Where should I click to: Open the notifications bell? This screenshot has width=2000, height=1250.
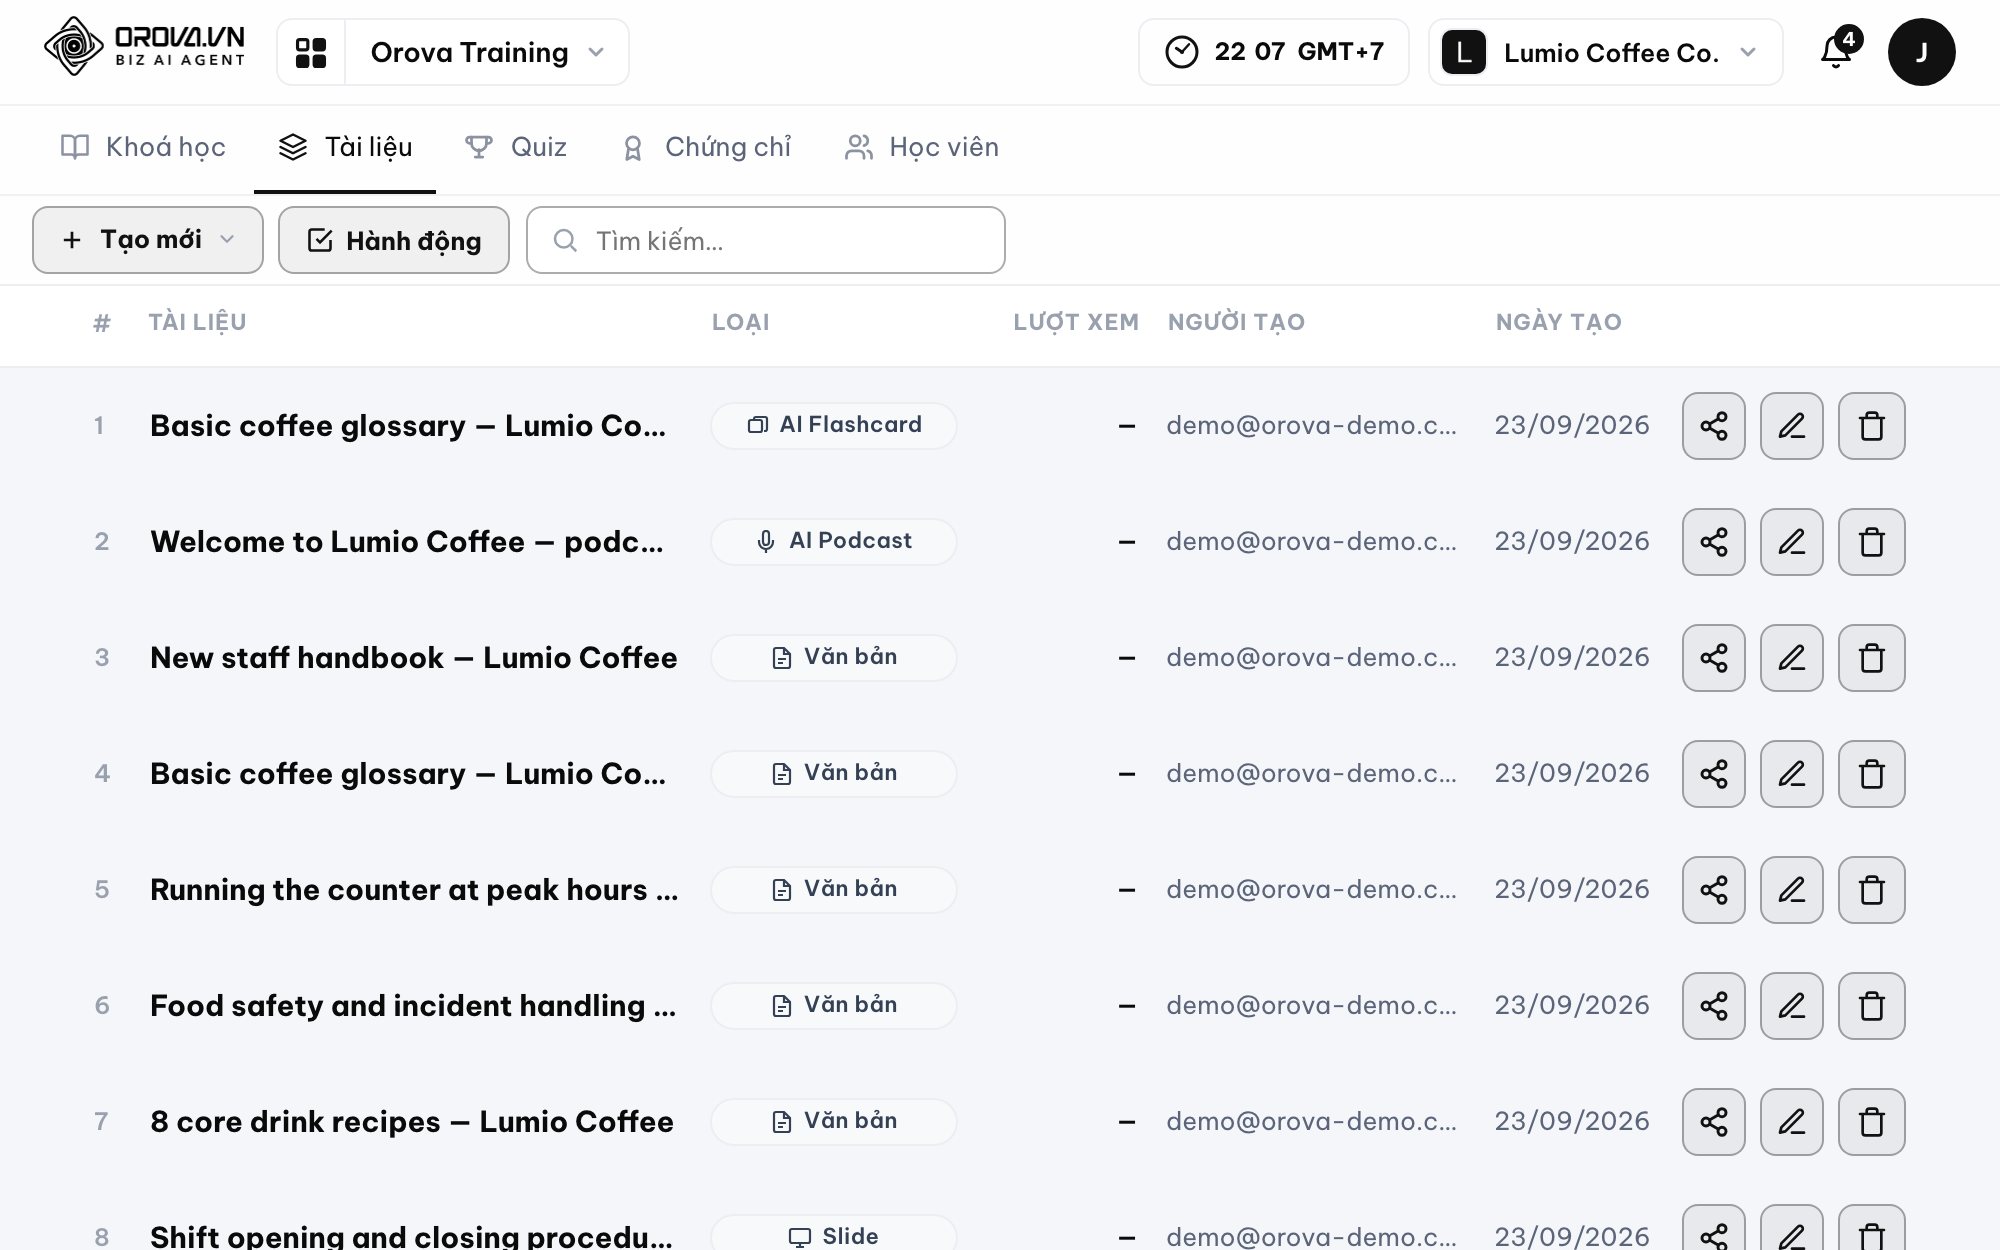(1837, 51)
